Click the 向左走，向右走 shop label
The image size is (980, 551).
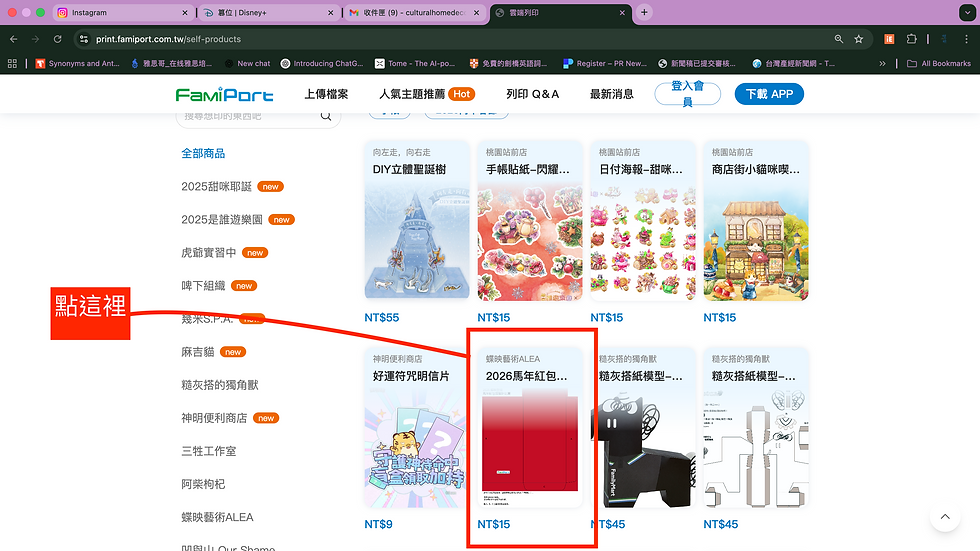click(402, 152)
